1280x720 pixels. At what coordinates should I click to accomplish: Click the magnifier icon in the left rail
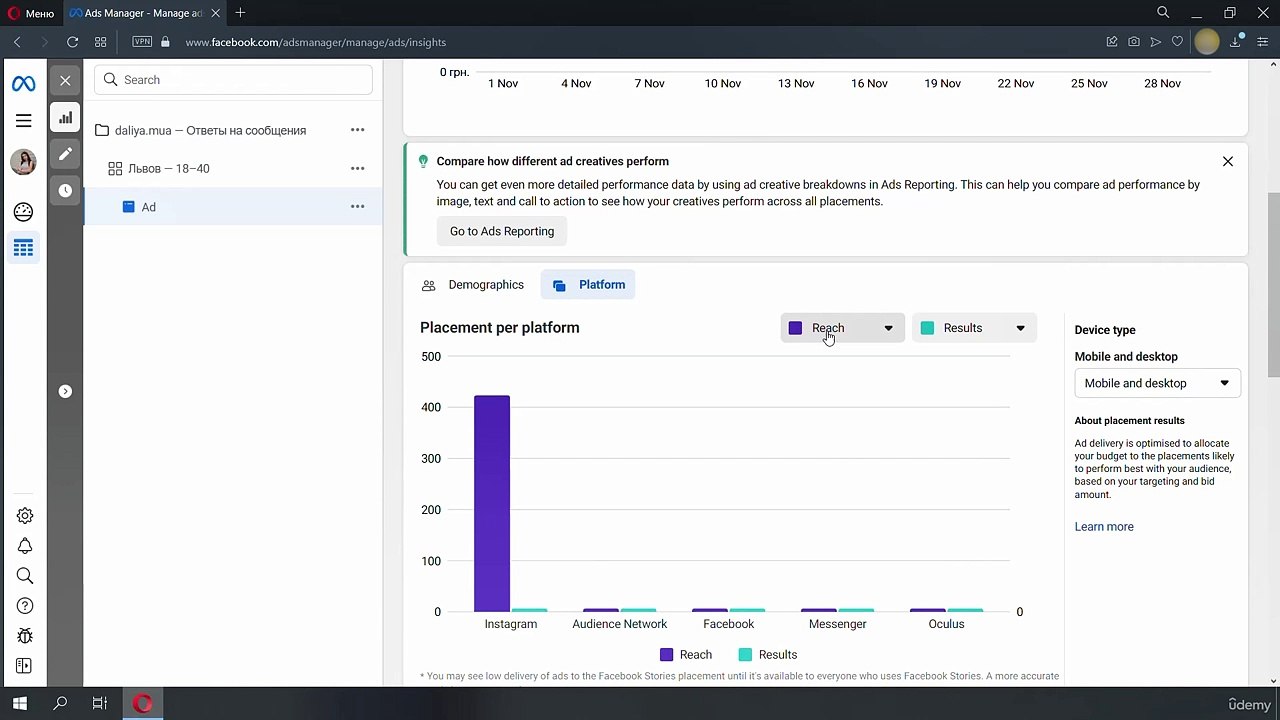click(x=25, y=576)
